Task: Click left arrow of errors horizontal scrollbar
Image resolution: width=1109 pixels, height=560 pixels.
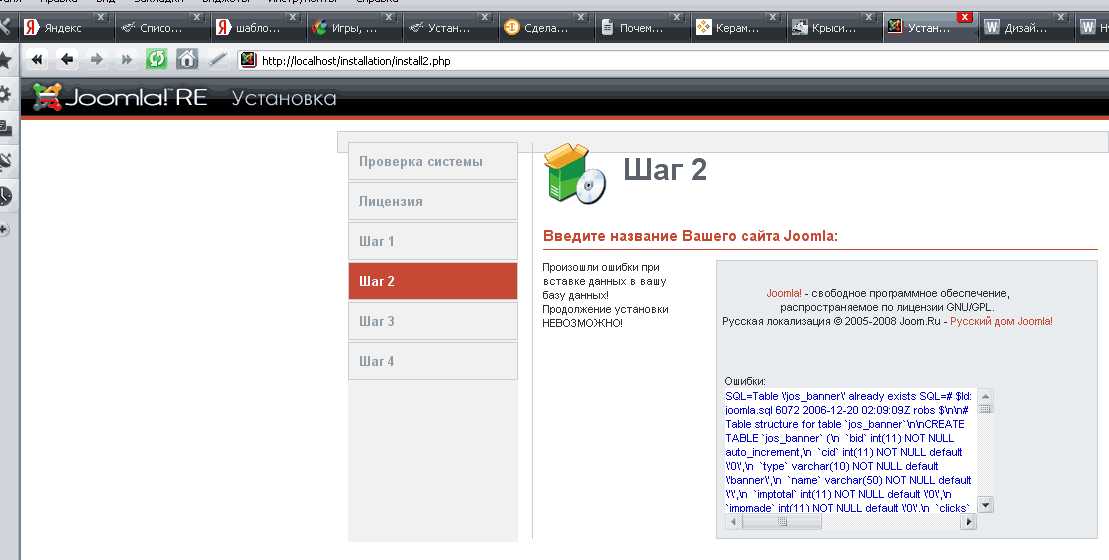Action: tap(733, 521)
